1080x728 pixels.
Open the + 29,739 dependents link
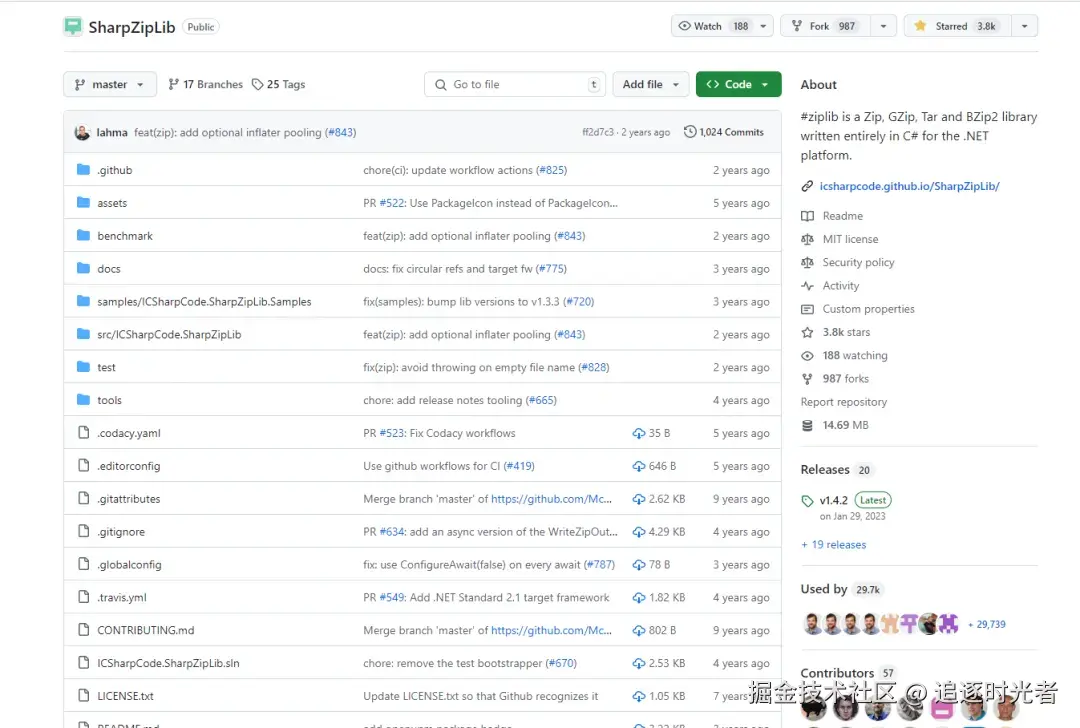click(x=986, y=624)
